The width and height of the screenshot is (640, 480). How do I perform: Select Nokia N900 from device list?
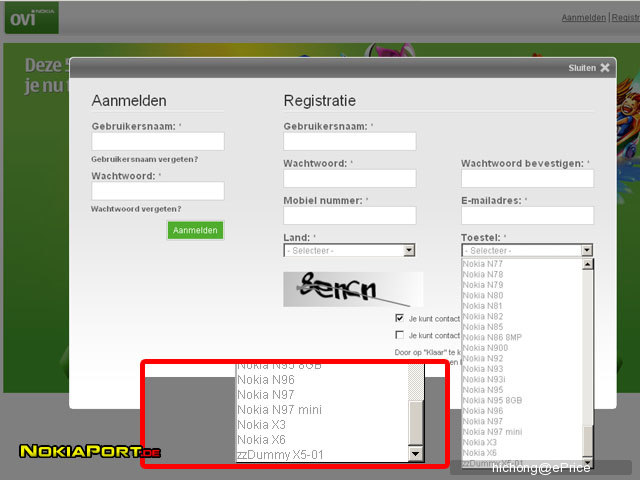pos(522,348)
